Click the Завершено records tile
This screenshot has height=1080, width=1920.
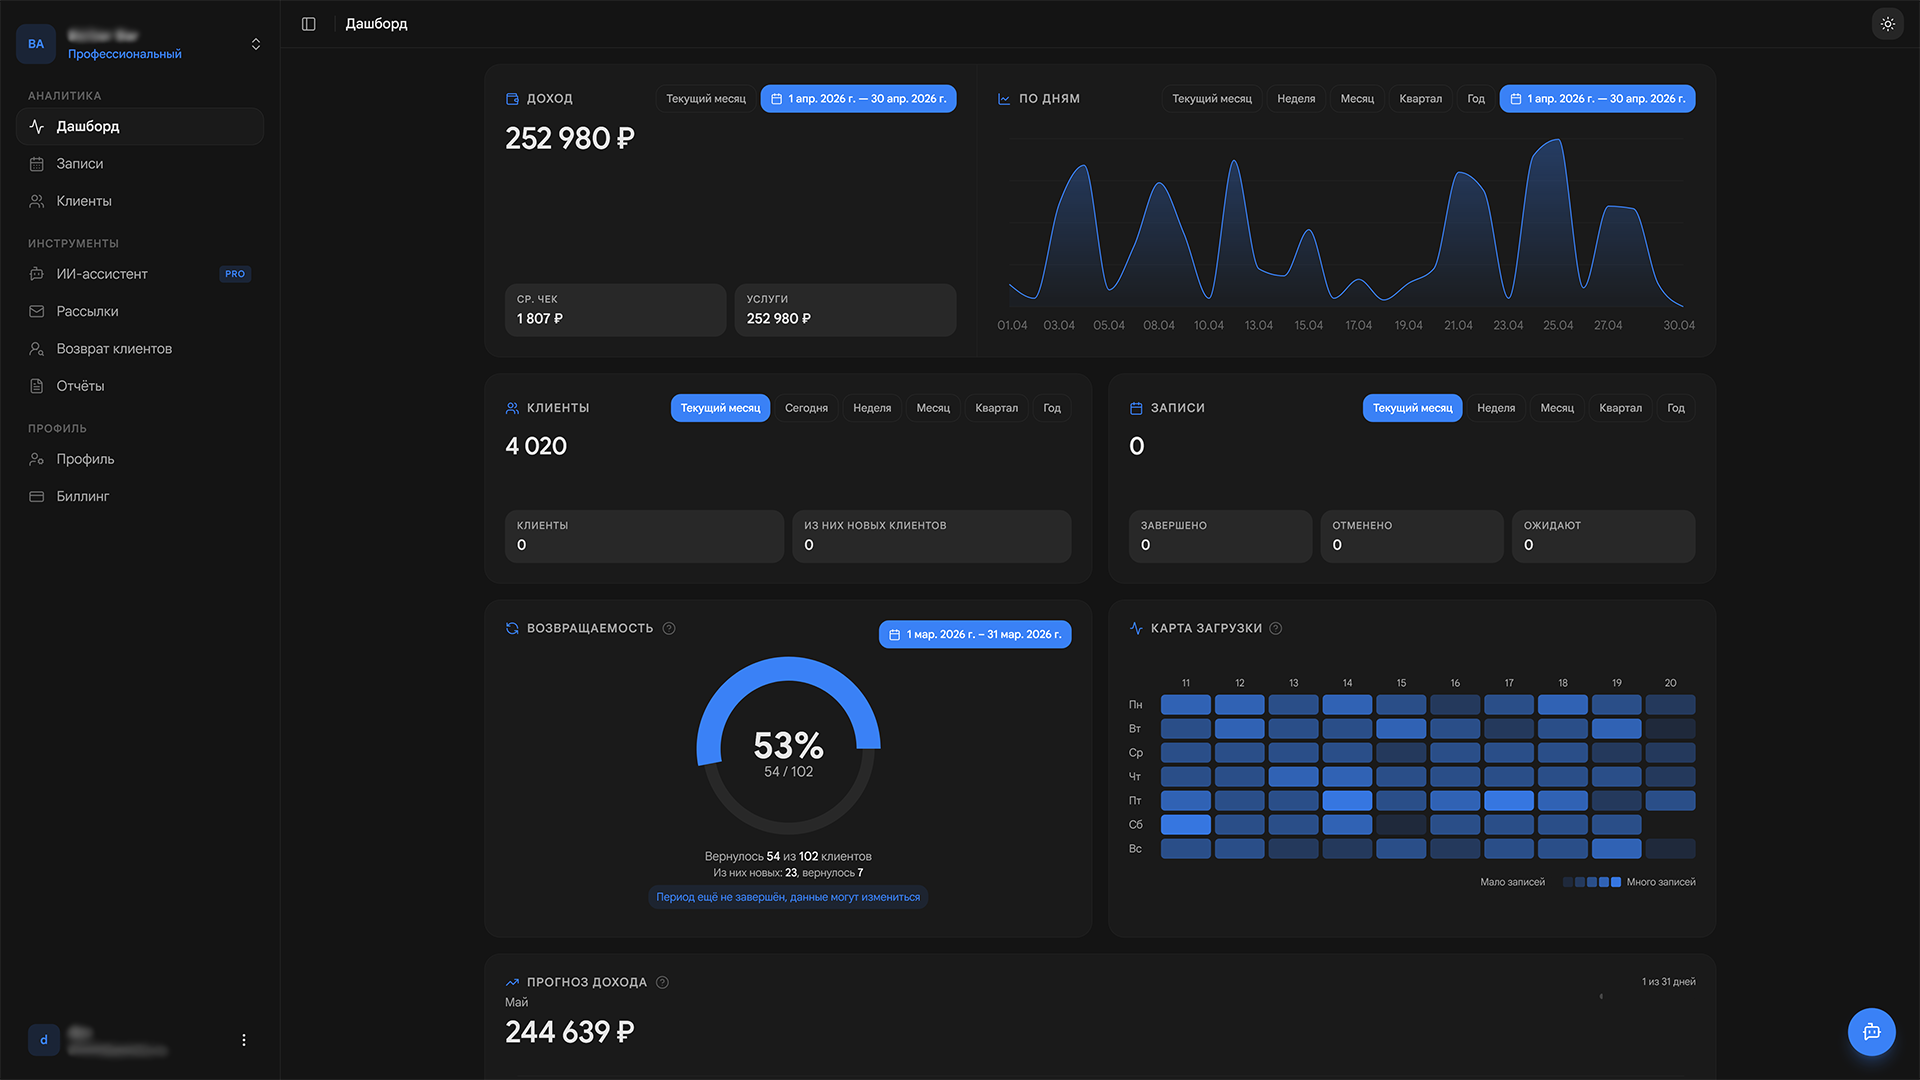(1220, 536)
